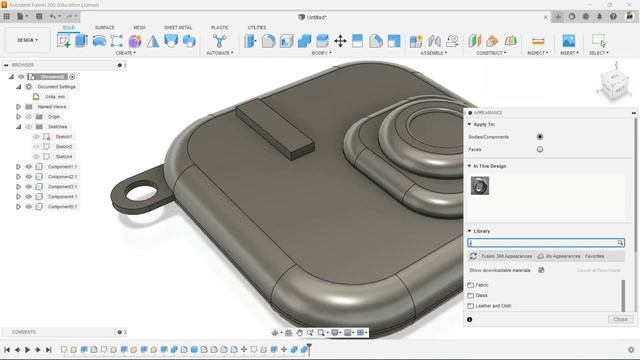The width and height of the screenshot is (640, 360).
Task: Collapse the Library section in Appearance
Action: pos(469,231)
